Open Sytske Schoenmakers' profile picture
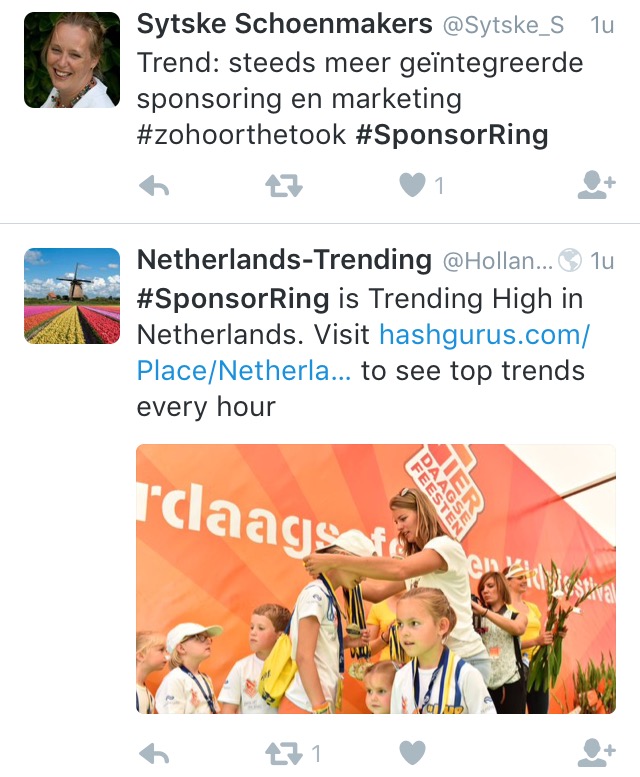 click(71, 60)
